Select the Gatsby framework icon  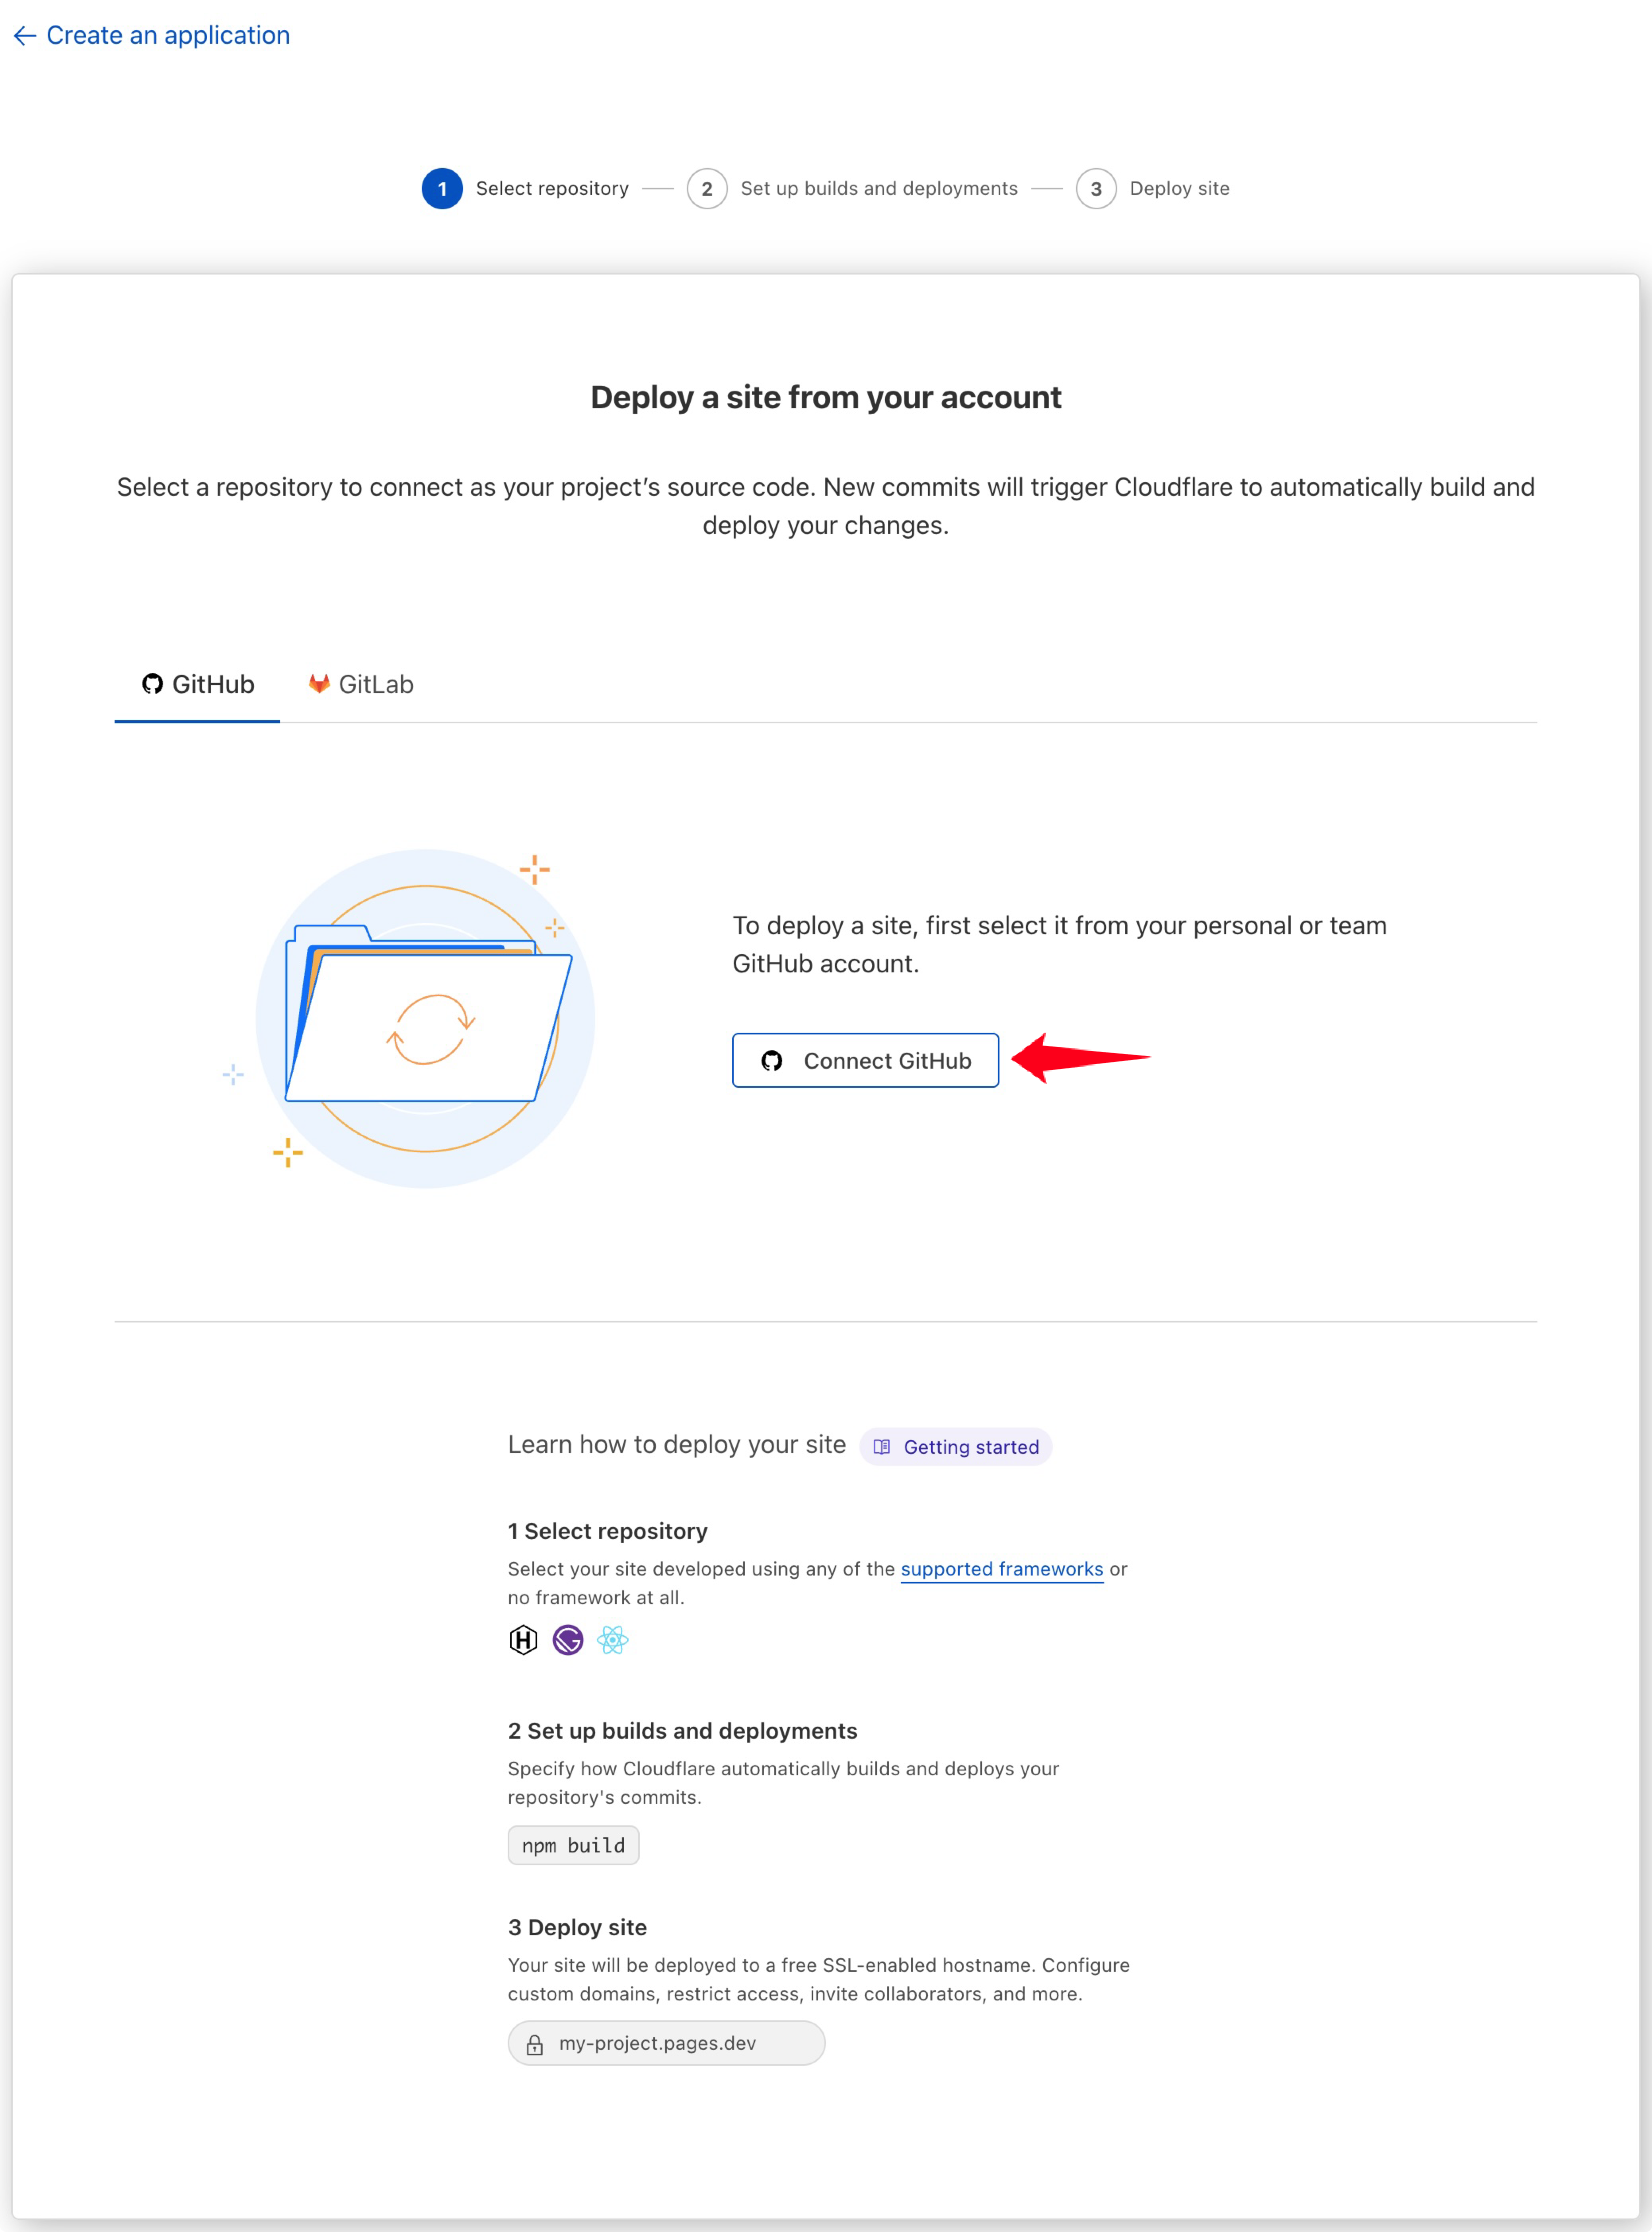[568, 1639]
